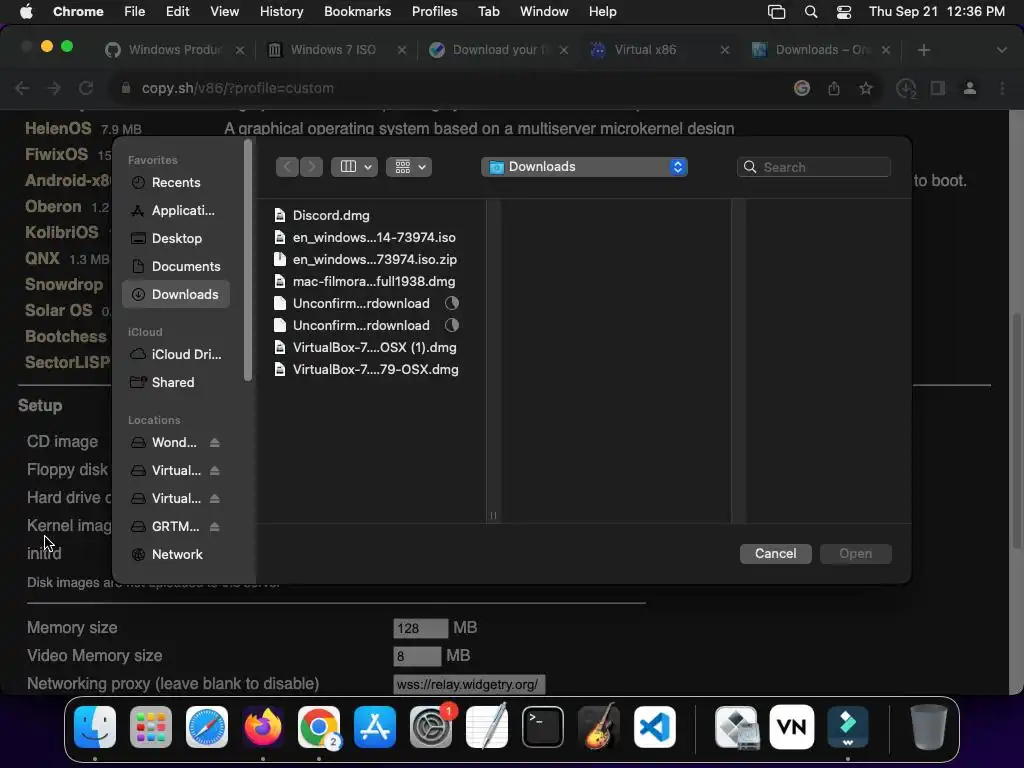Launch Firefox from the Dock
The image size is (1024, 768).
click(x=263, y=727)
